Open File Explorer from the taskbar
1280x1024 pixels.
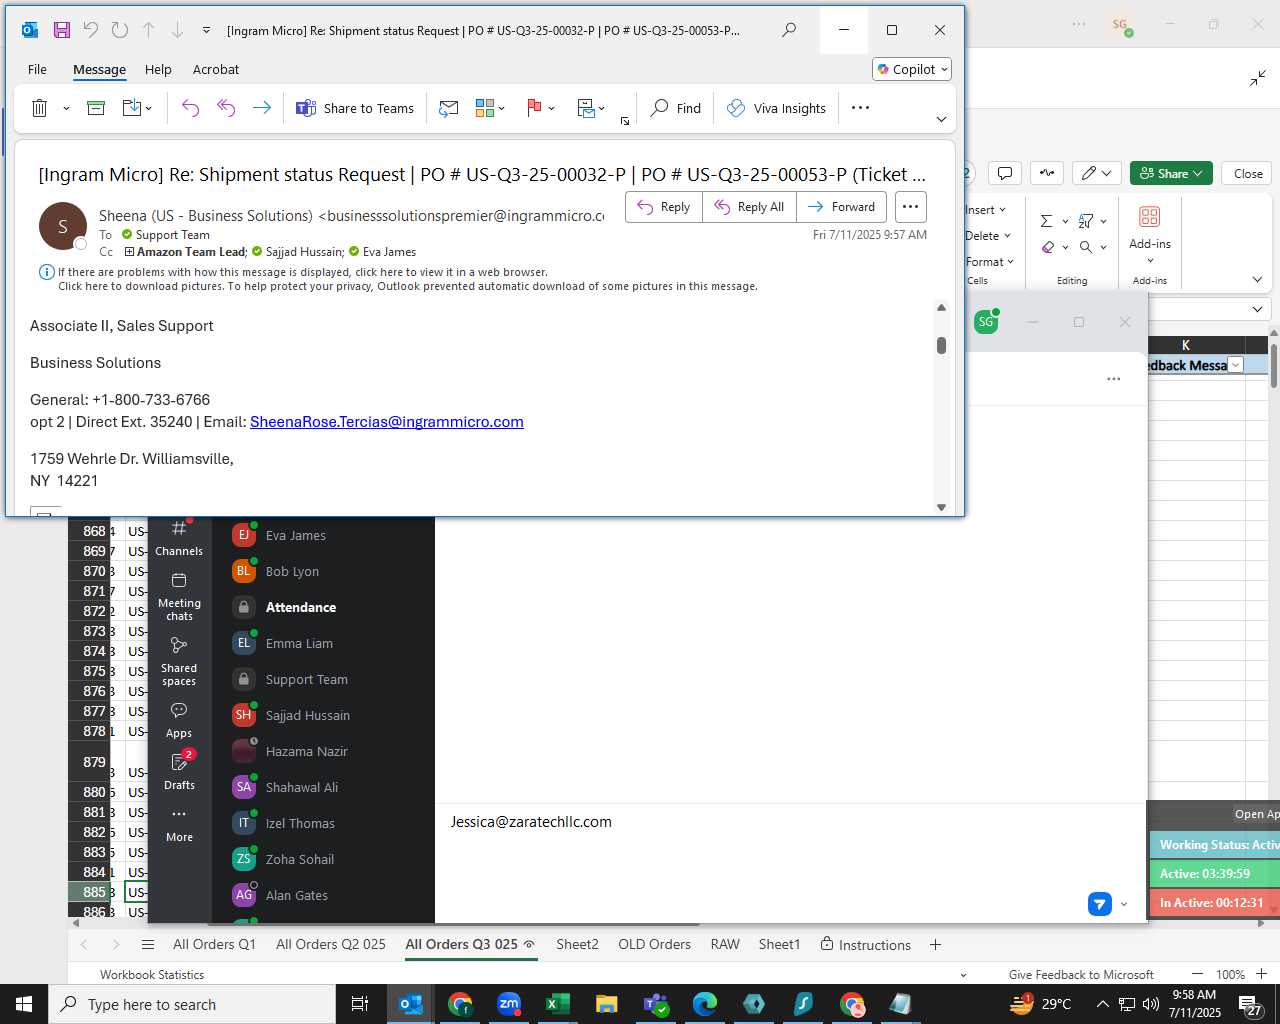[606, 1004]
